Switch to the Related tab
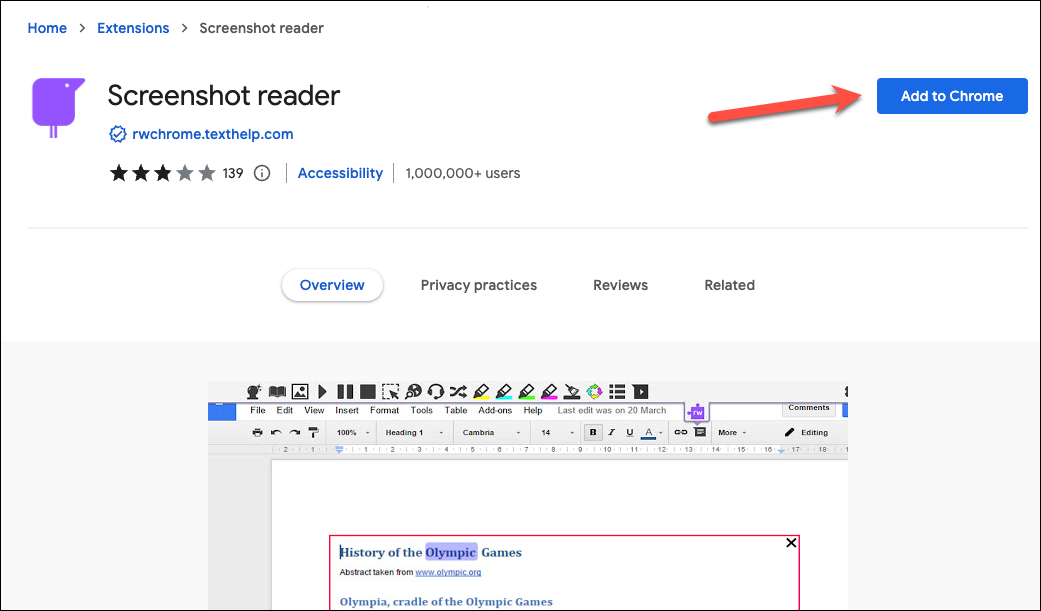 729,285
